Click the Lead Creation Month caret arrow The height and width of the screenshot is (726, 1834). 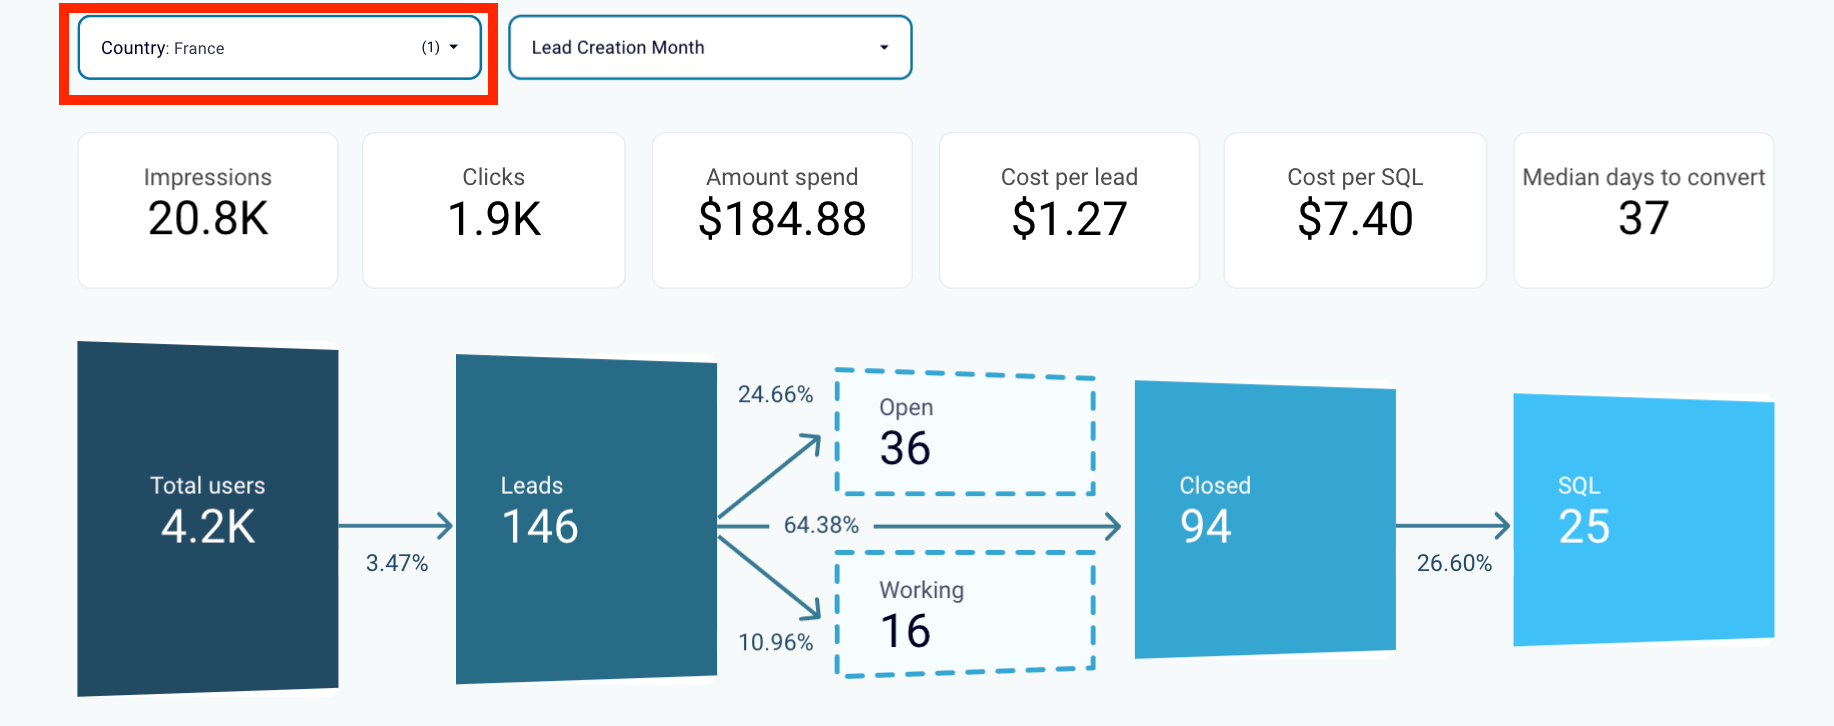(x=884, y=47)
